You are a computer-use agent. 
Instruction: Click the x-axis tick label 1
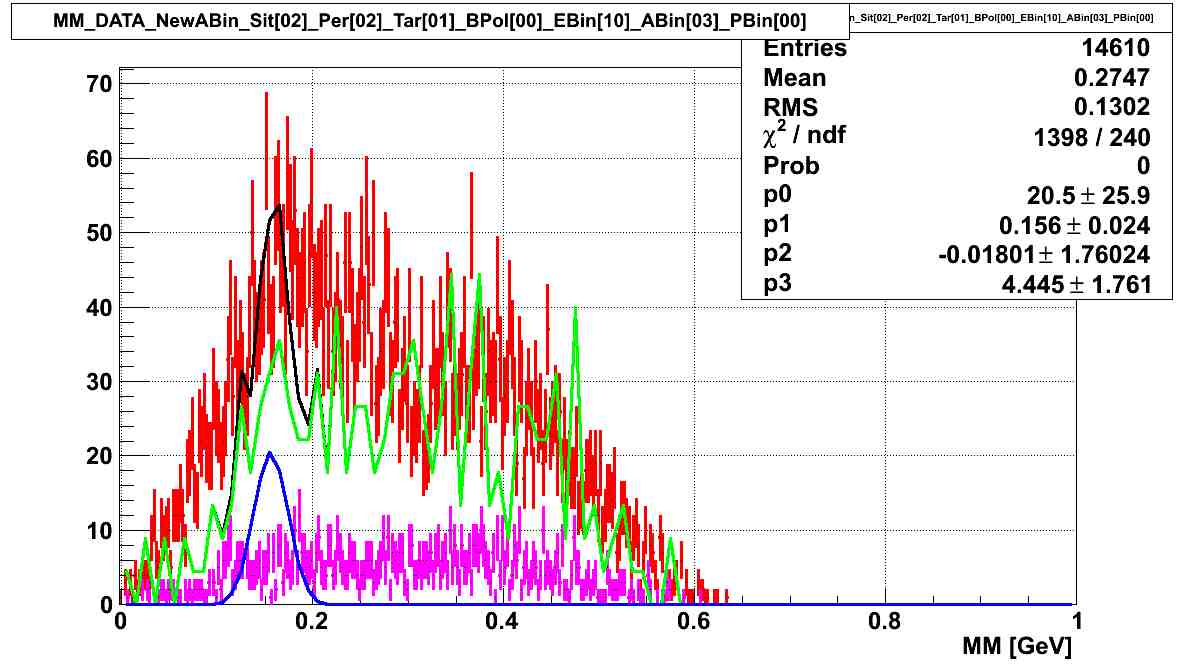[x=1076, y=619]
